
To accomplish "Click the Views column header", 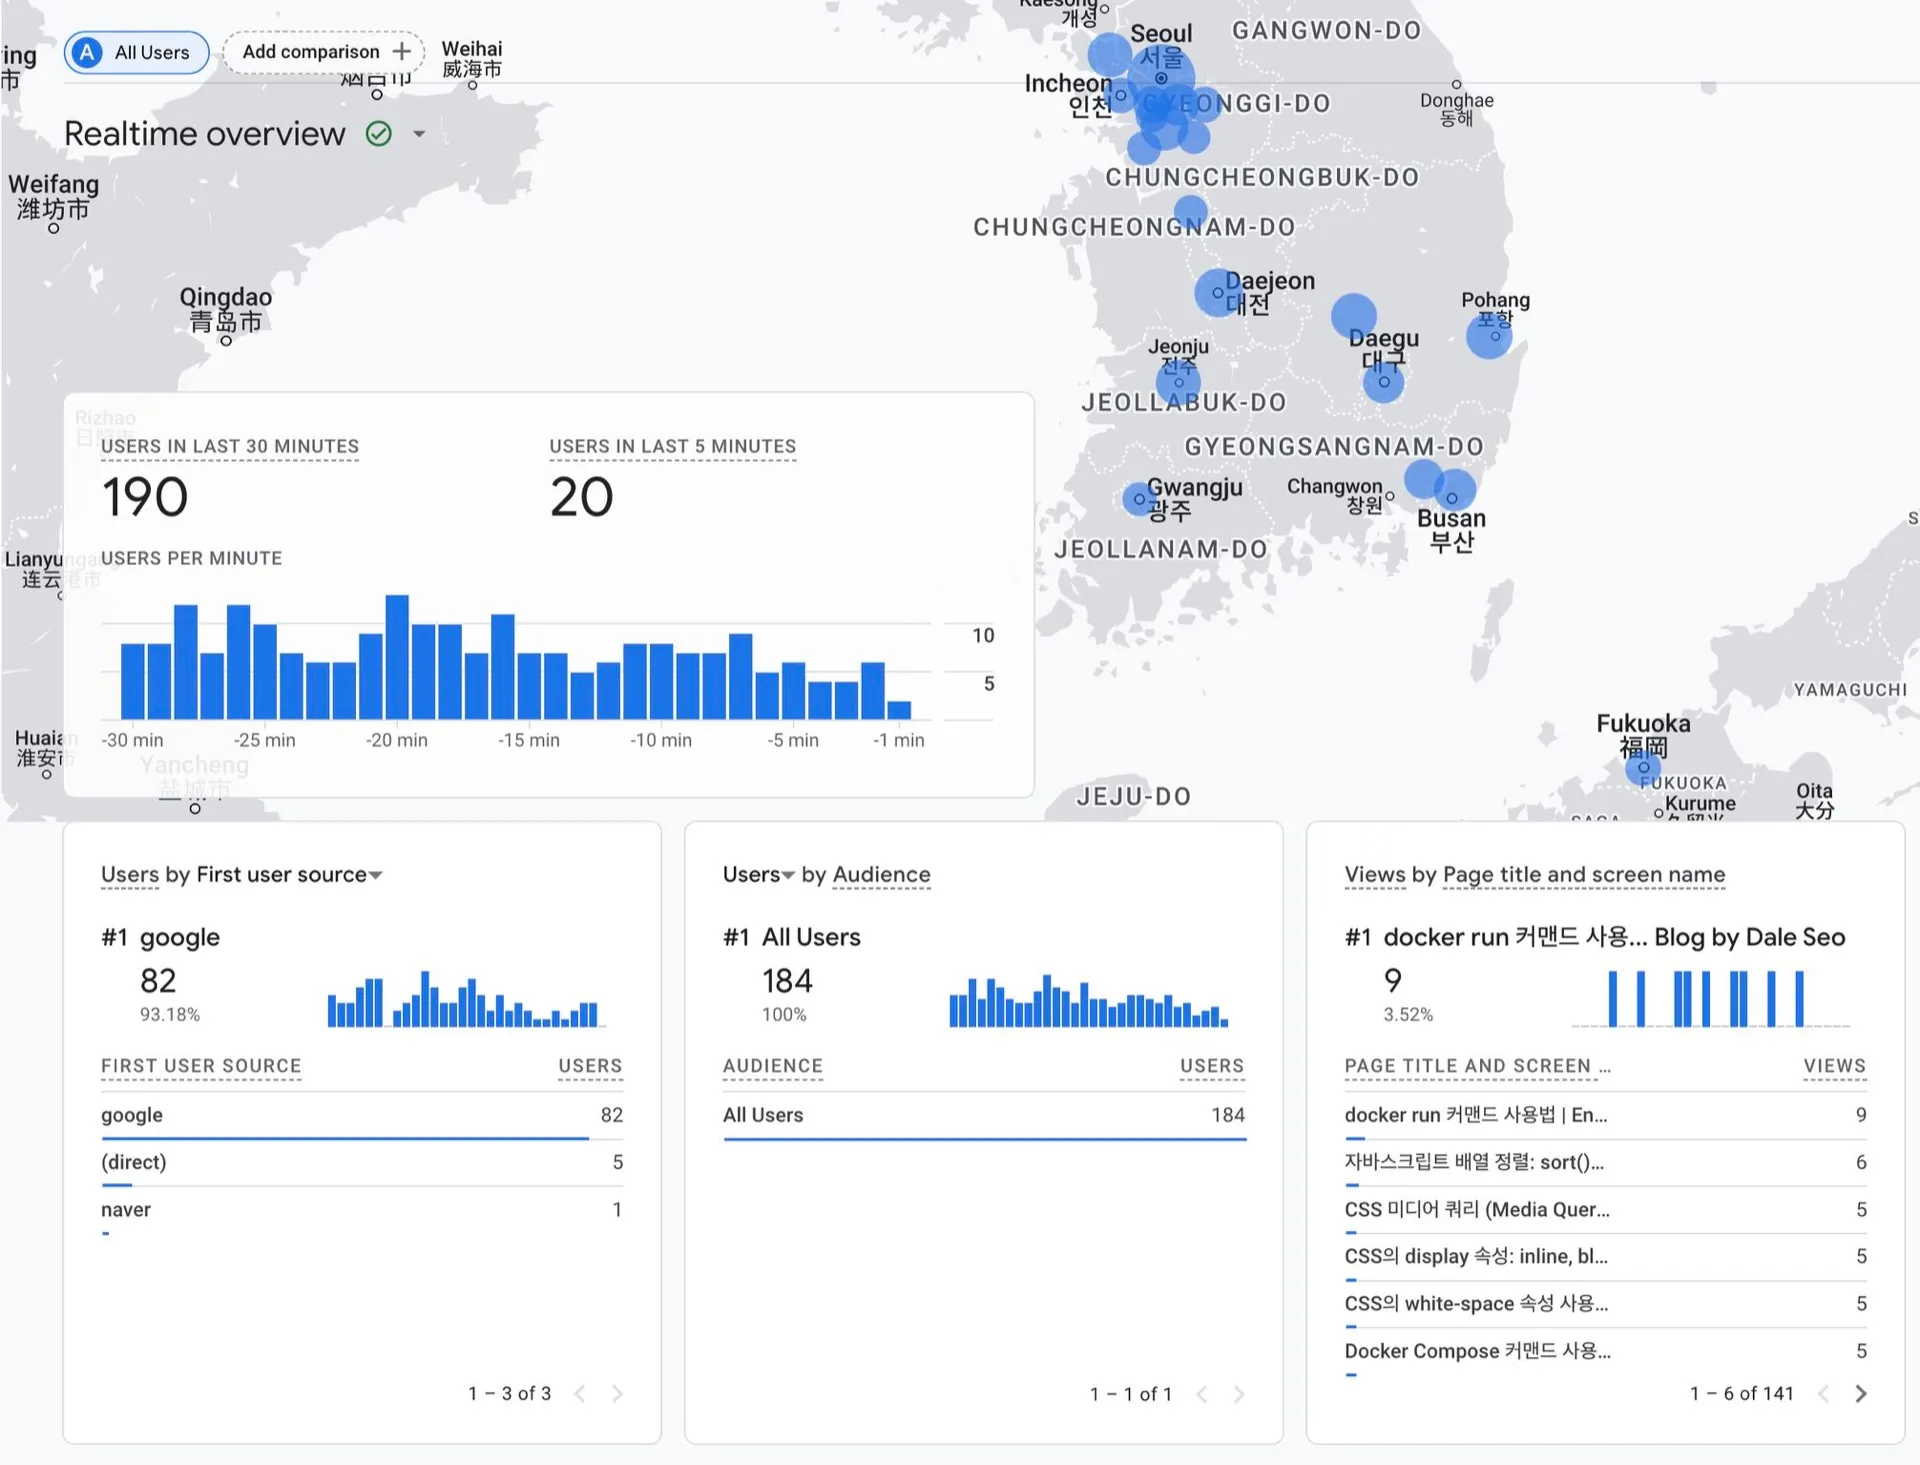I will 1834,1066.
